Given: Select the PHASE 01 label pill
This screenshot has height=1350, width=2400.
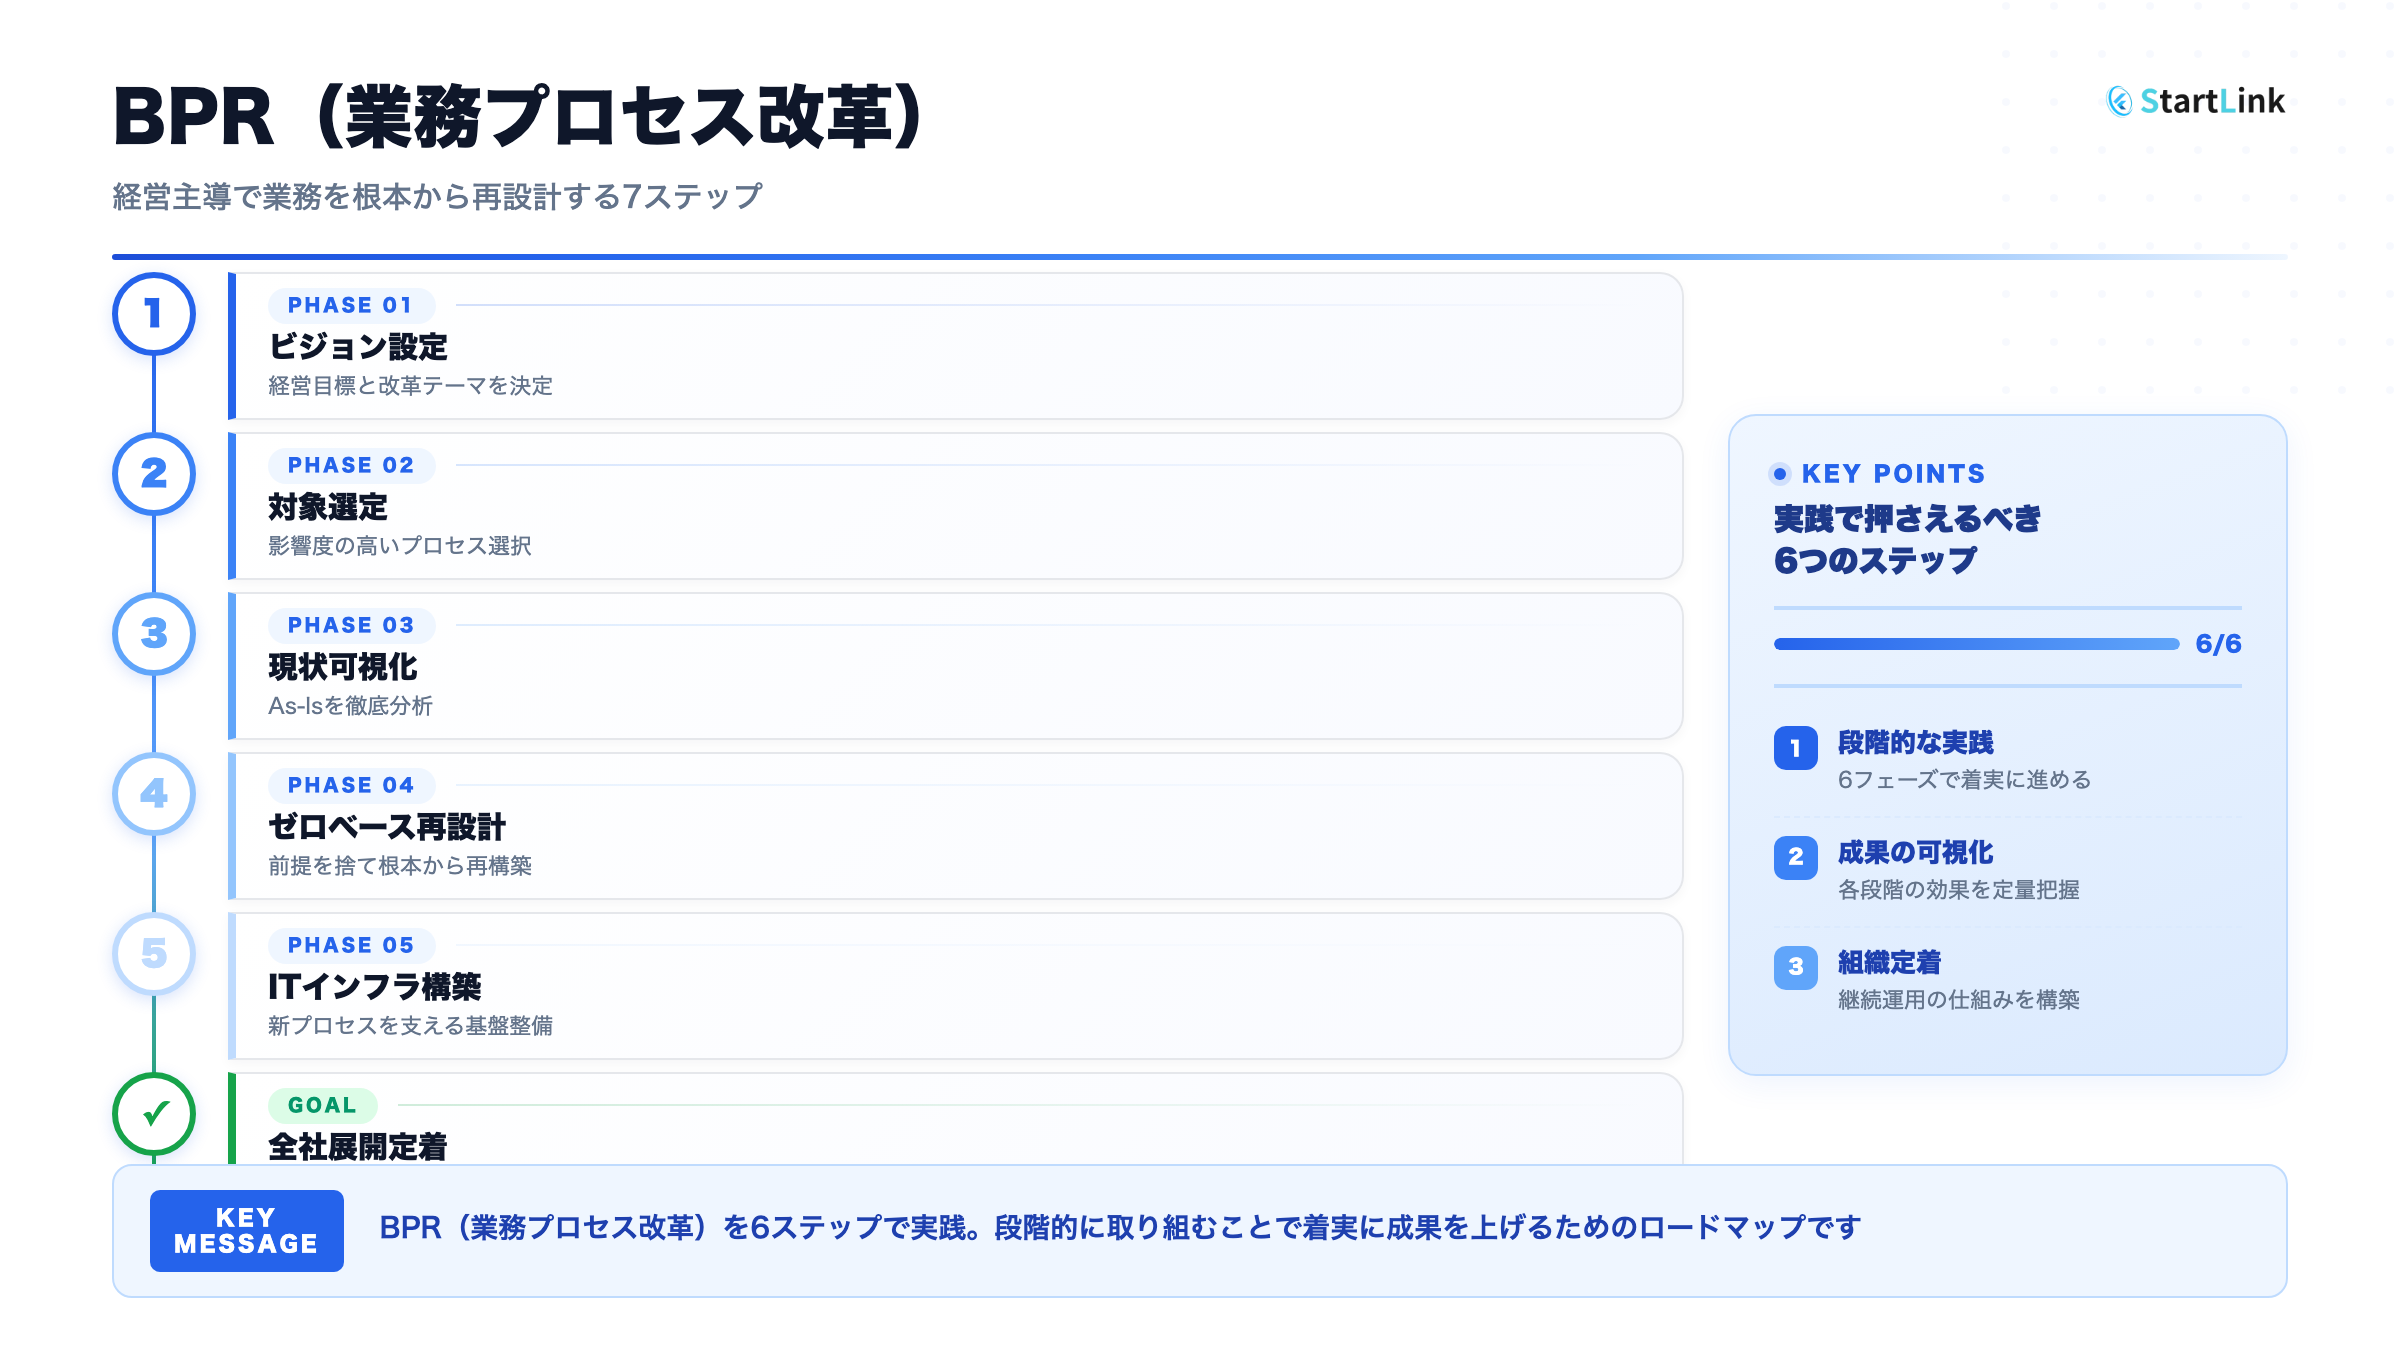Looking at the screenshot, I should [x=350, y=306].
